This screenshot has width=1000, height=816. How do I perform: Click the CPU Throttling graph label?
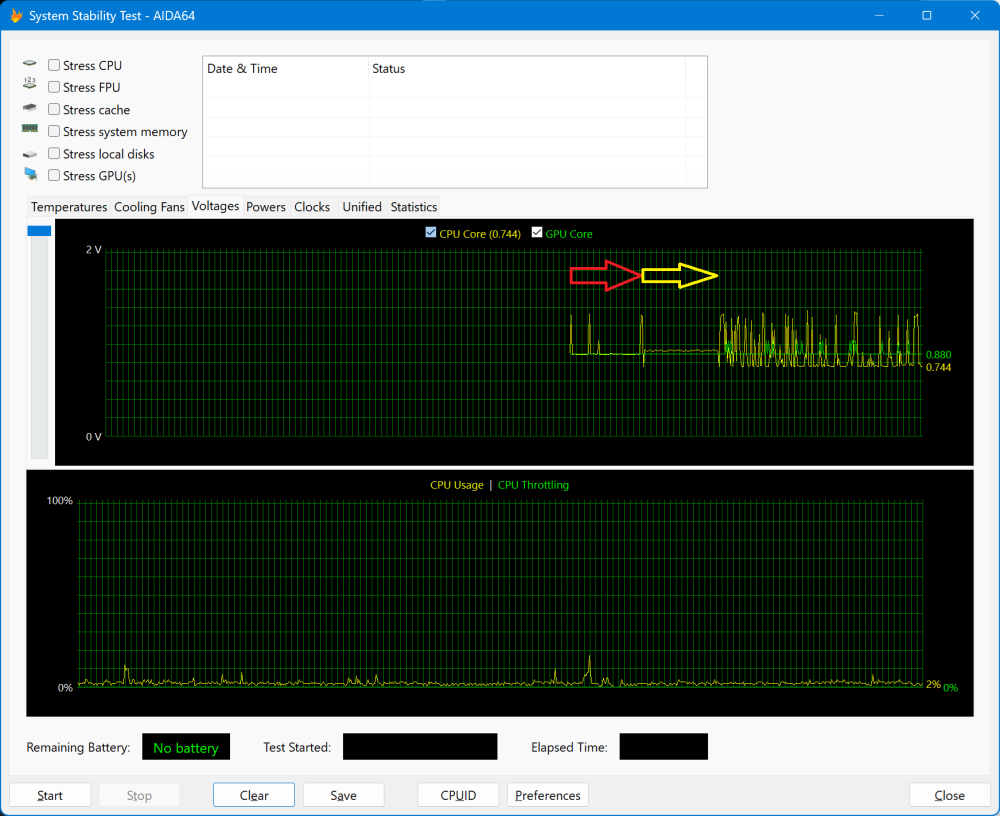point(533,485)
